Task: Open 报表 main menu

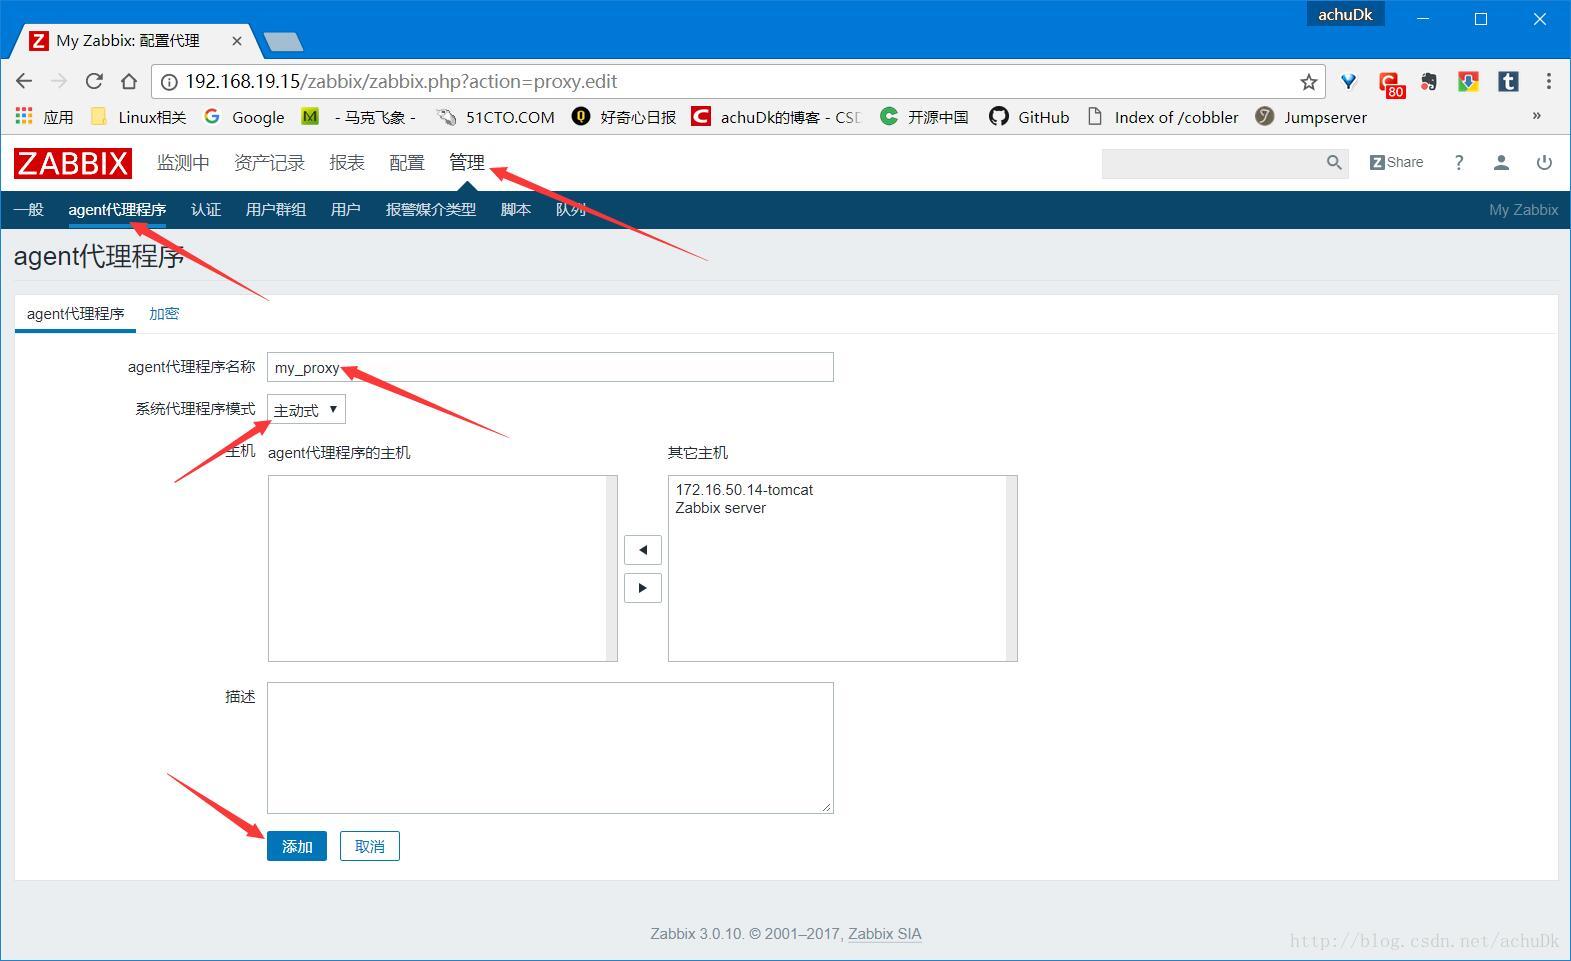Action: pos(347,162)
